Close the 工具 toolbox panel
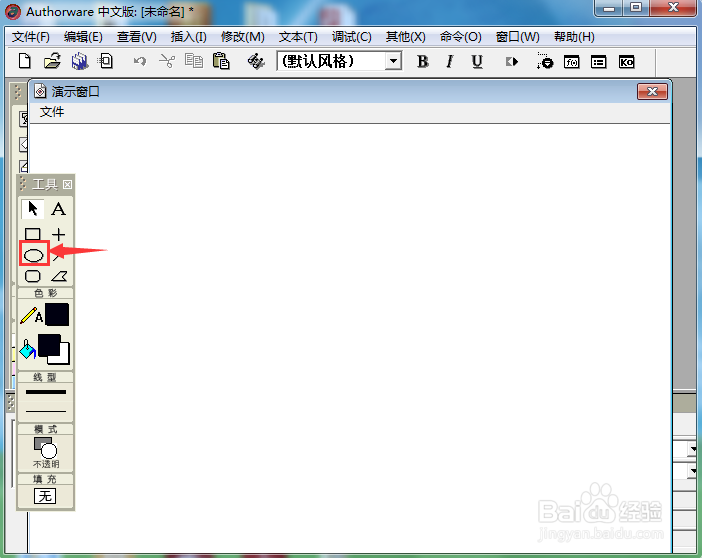This screenshot has height=558, width=702. (67, 185)
